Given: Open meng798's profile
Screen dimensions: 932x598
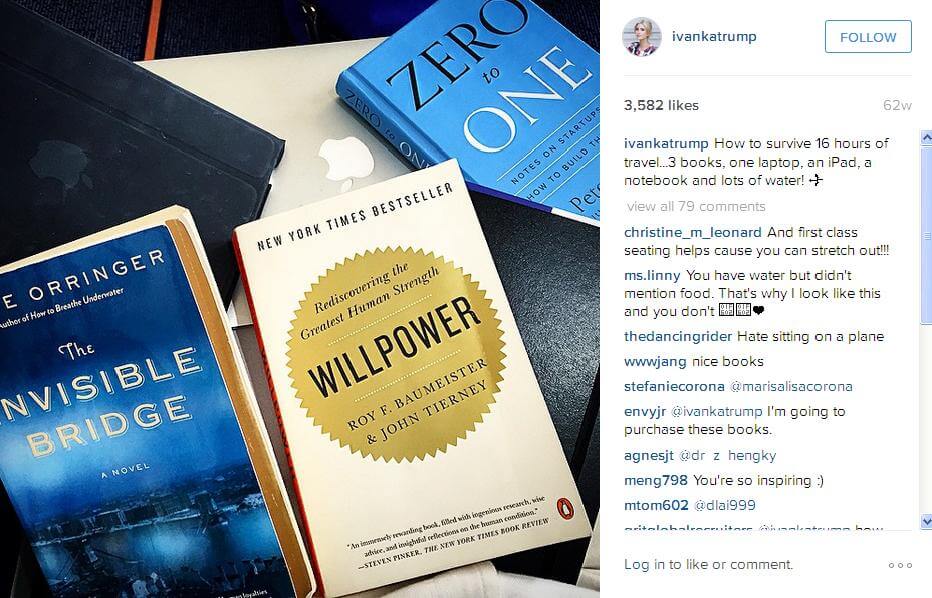Looking at the screenshot, I should coord(656,480).
